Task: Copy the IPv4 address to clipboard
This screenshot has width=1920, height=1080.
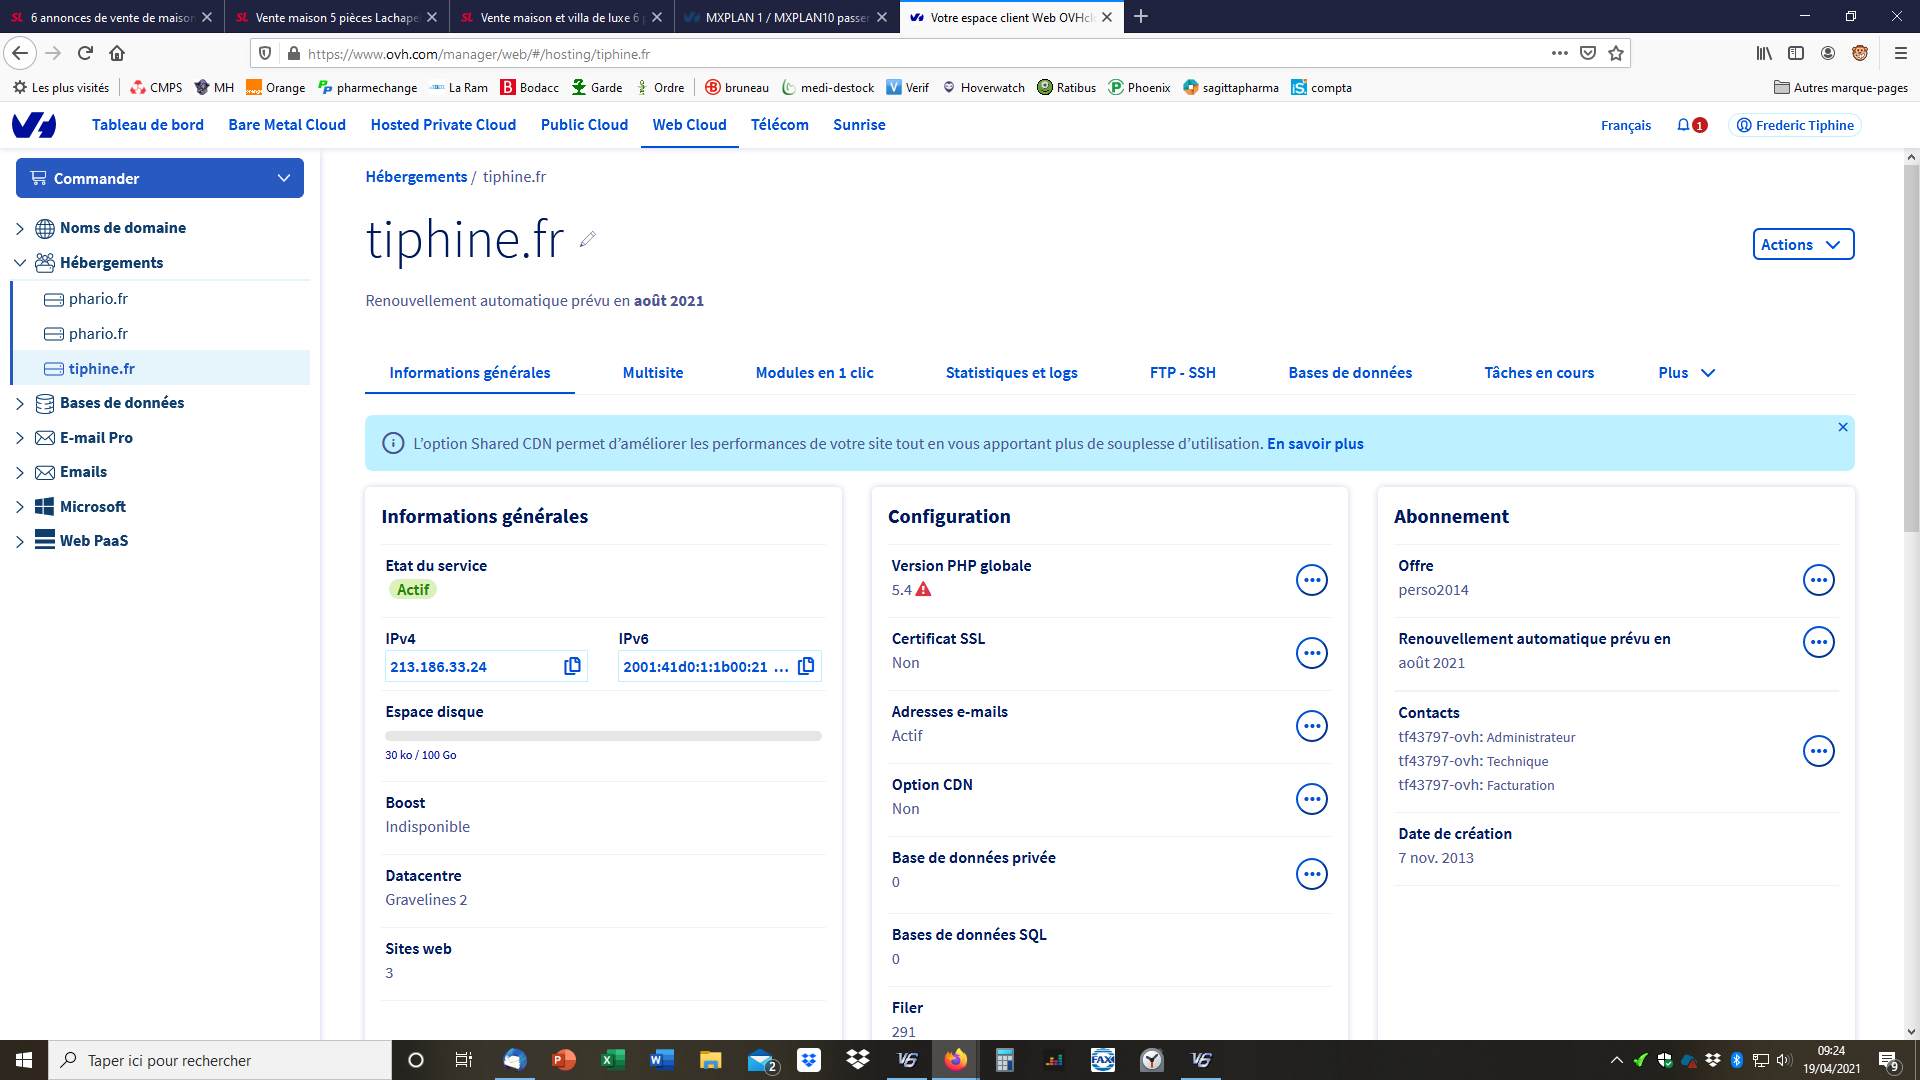Action: (x=572, y=666)
